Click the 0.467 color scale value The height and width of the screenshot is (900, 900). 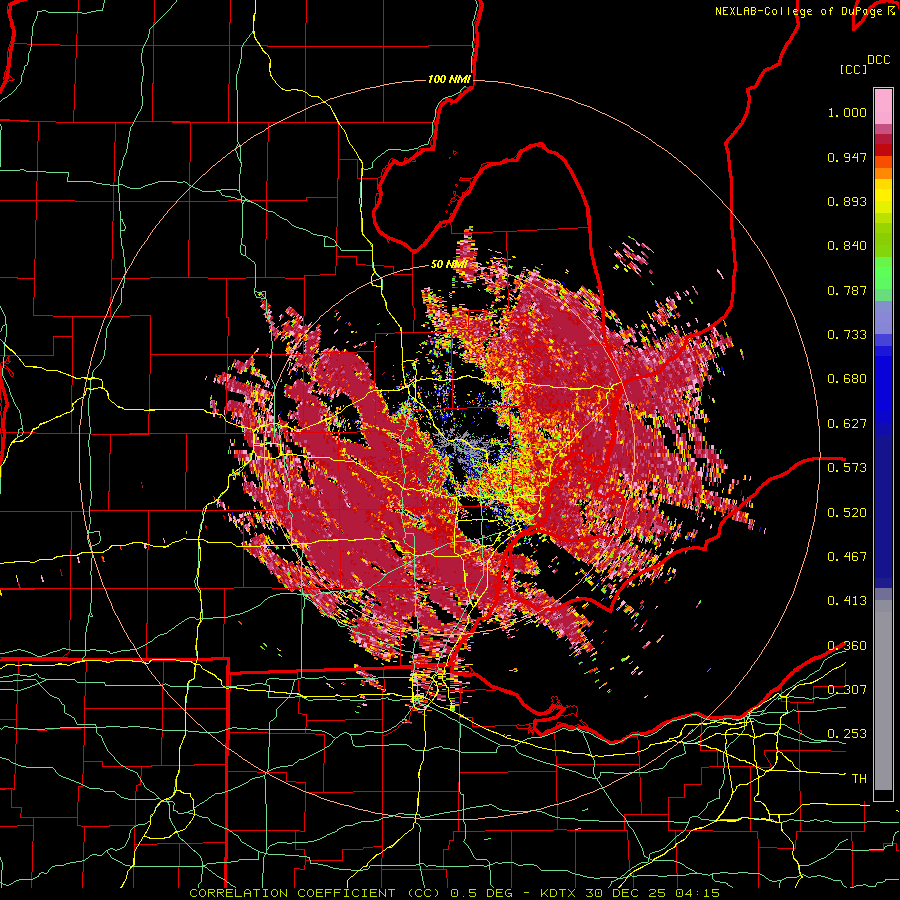847,556
